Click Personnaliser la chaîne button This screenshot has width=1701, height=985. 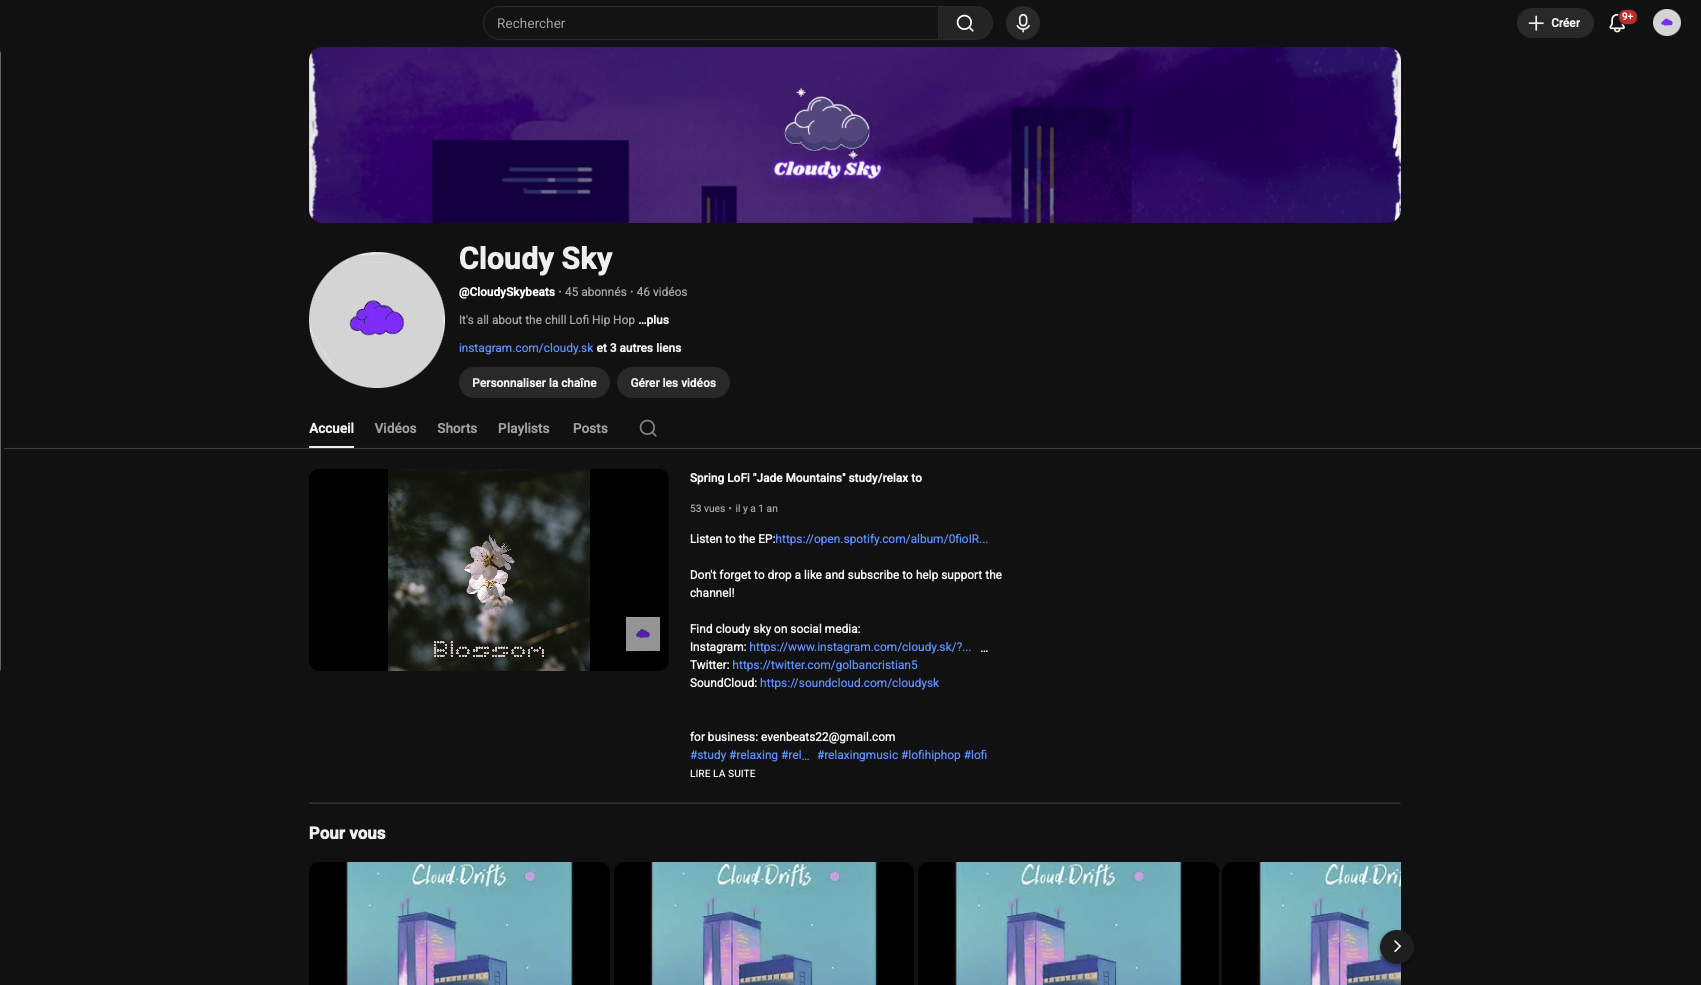[534, 383]
